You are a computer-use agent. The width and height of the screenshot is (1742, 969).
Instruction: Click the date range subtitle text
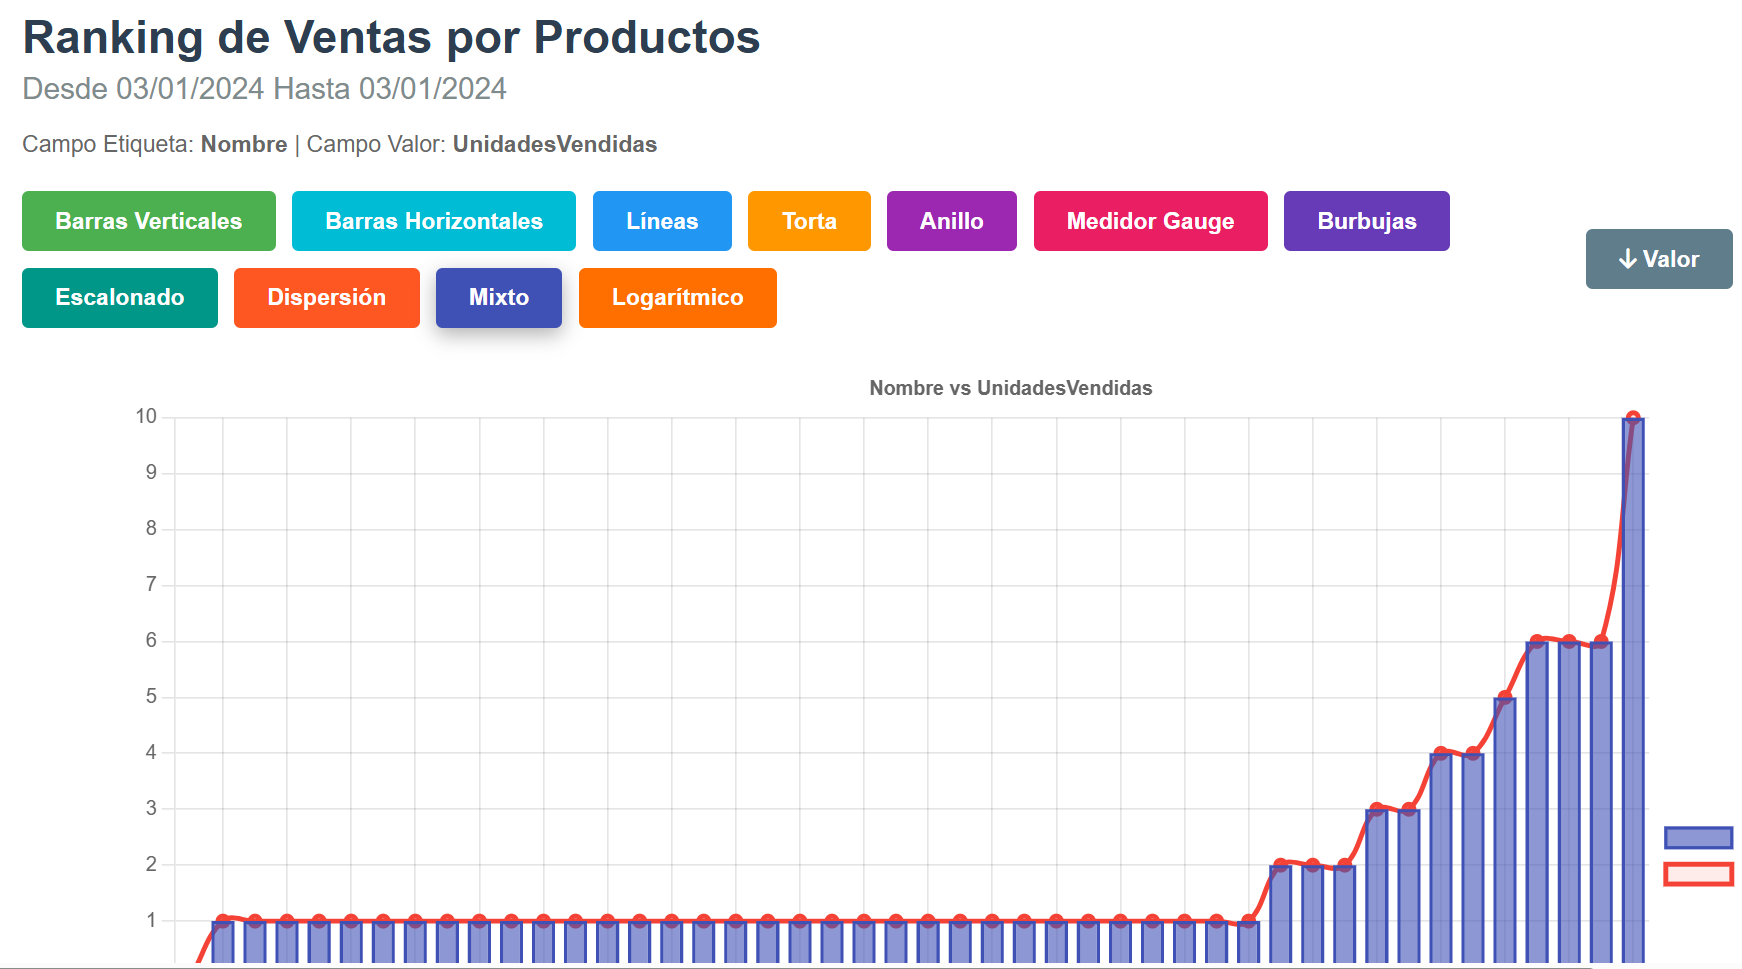pos(264,89)
